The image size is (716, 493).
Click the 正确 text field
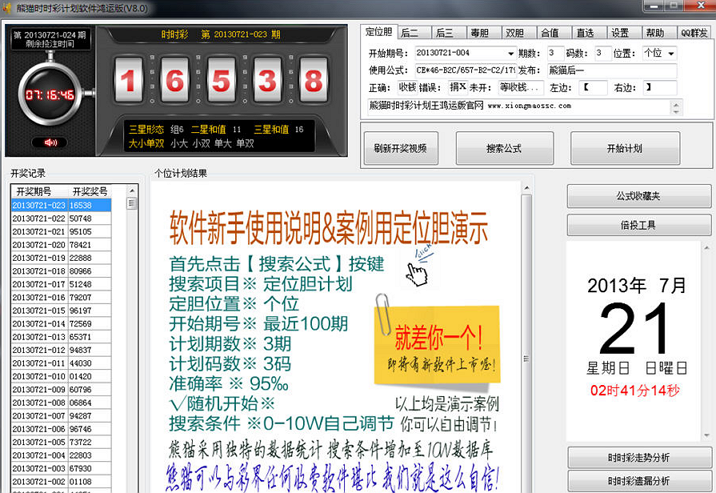(x=406, y=87)
